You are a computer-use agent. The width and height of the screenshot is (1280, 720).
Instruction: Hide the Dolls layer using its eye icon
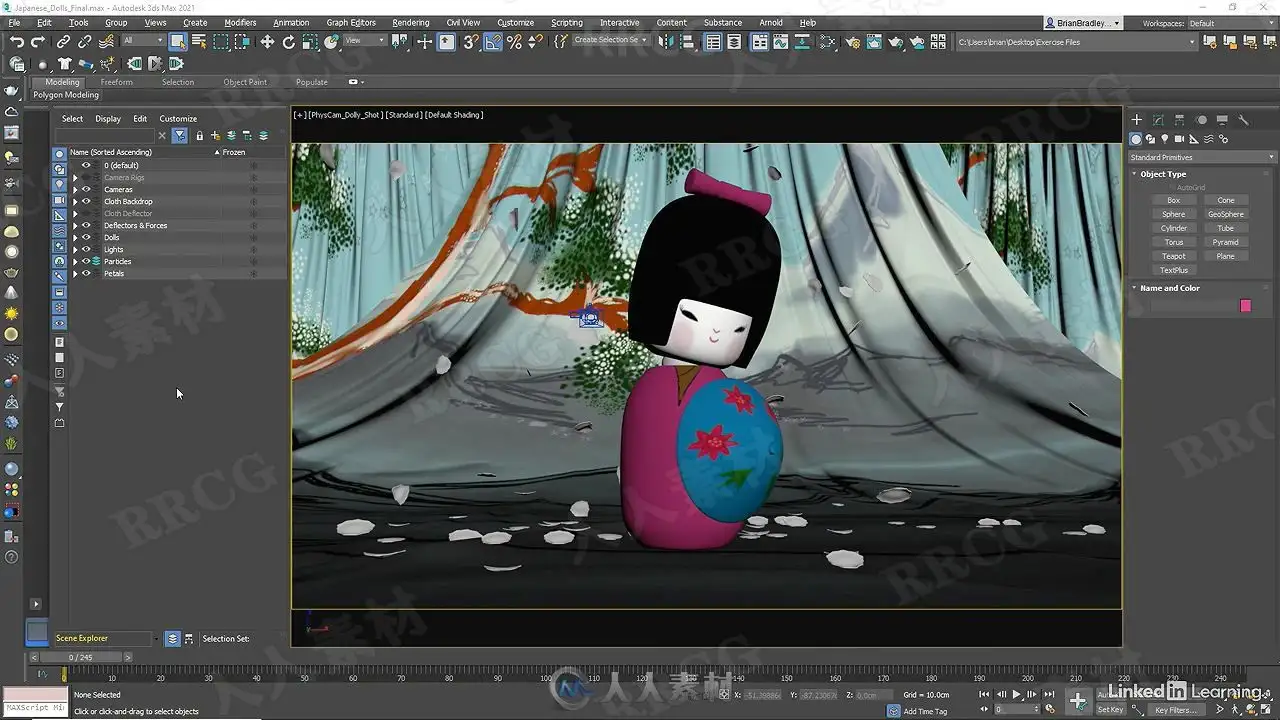(x=86, y=237)
